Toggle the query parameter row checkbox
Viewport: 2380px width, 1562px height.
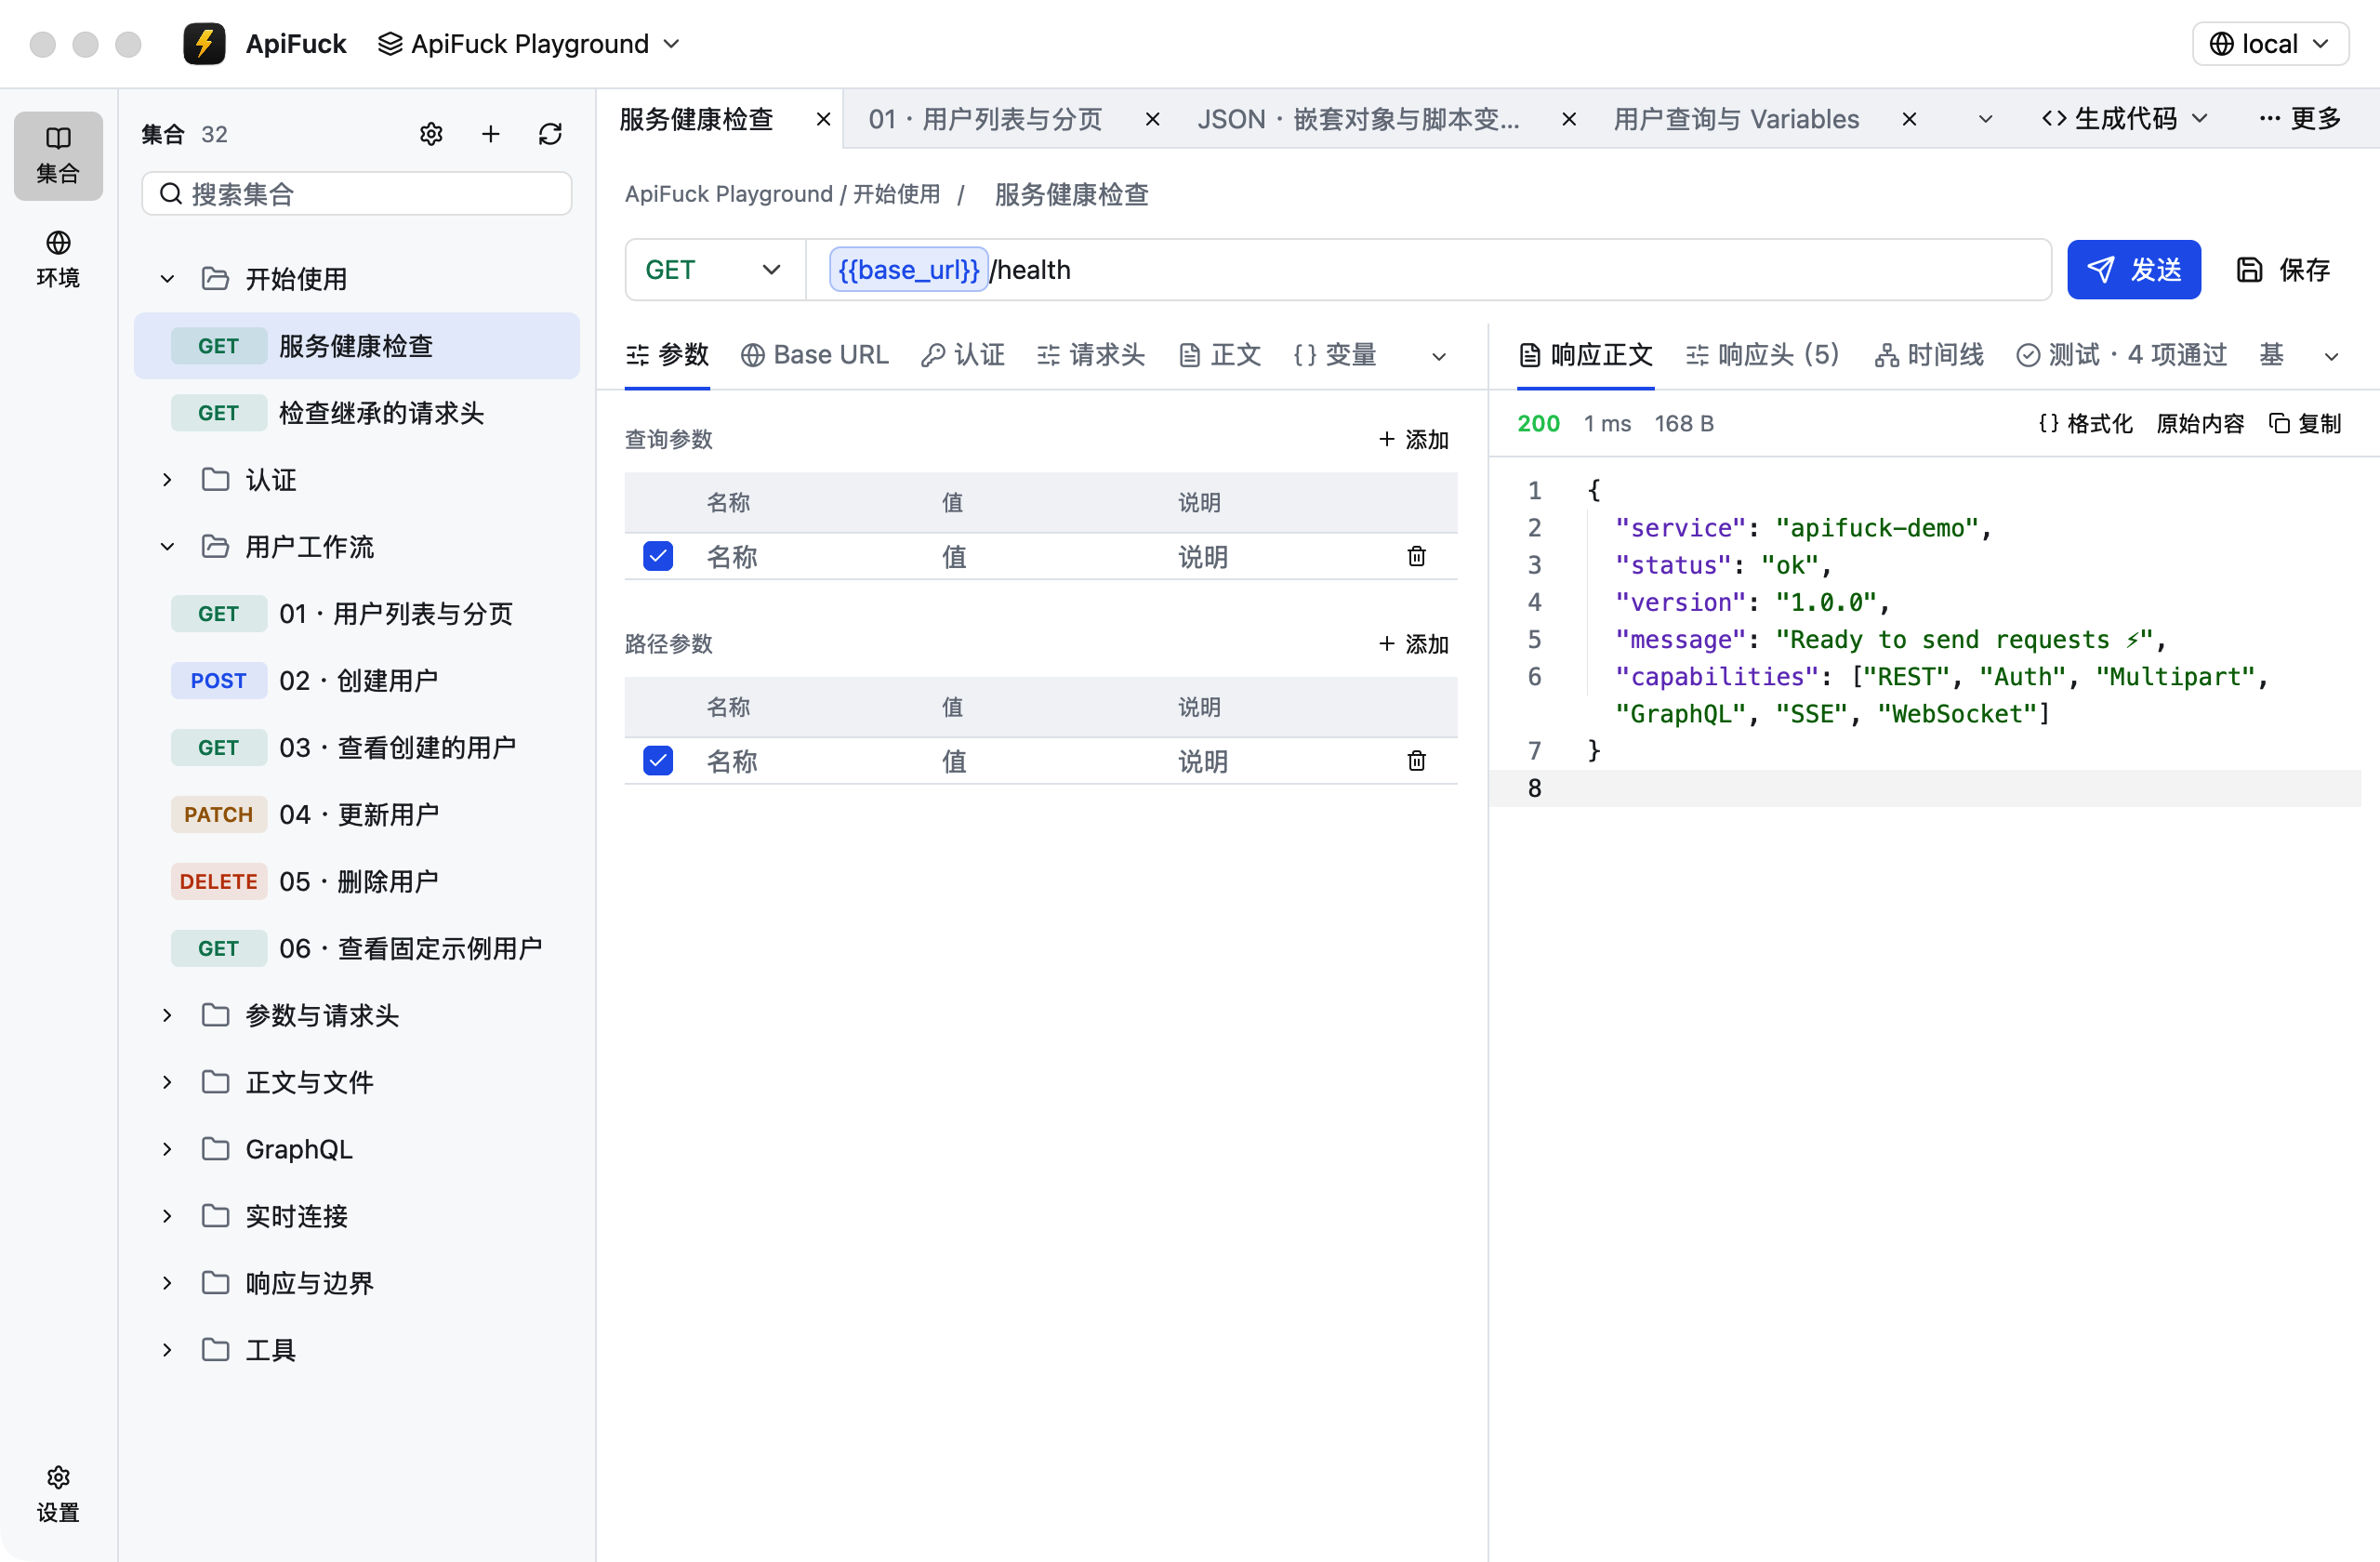coord(658,556)
